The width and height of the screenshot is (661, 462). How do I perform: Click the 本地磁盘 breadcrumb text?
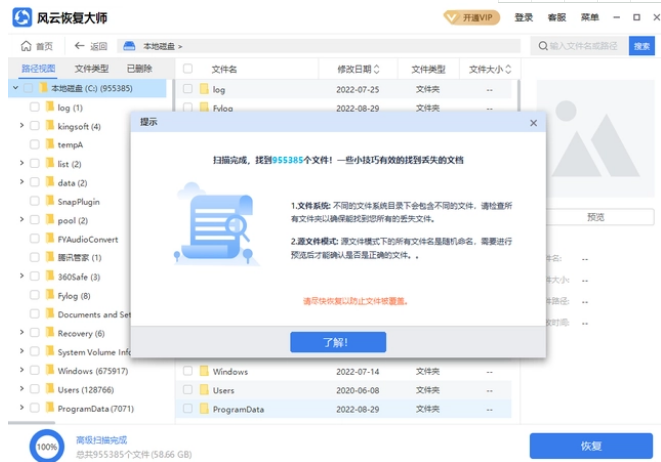159,46
